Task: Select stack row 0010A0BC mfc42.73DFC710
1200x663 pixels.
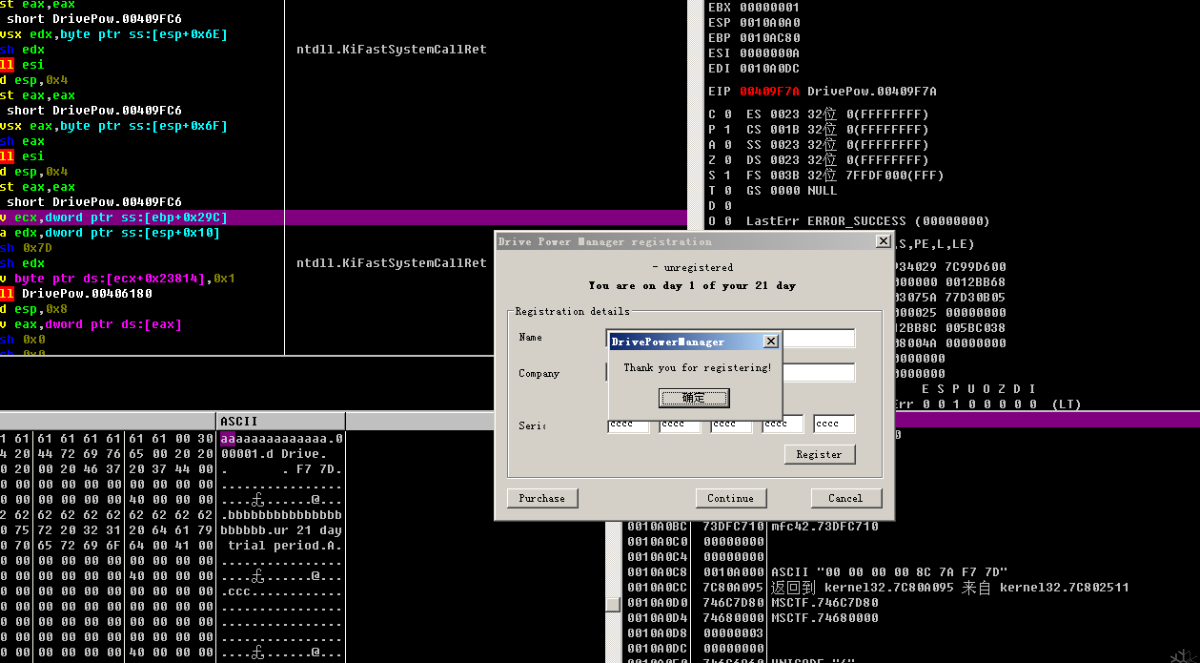Action: point(752,525)
